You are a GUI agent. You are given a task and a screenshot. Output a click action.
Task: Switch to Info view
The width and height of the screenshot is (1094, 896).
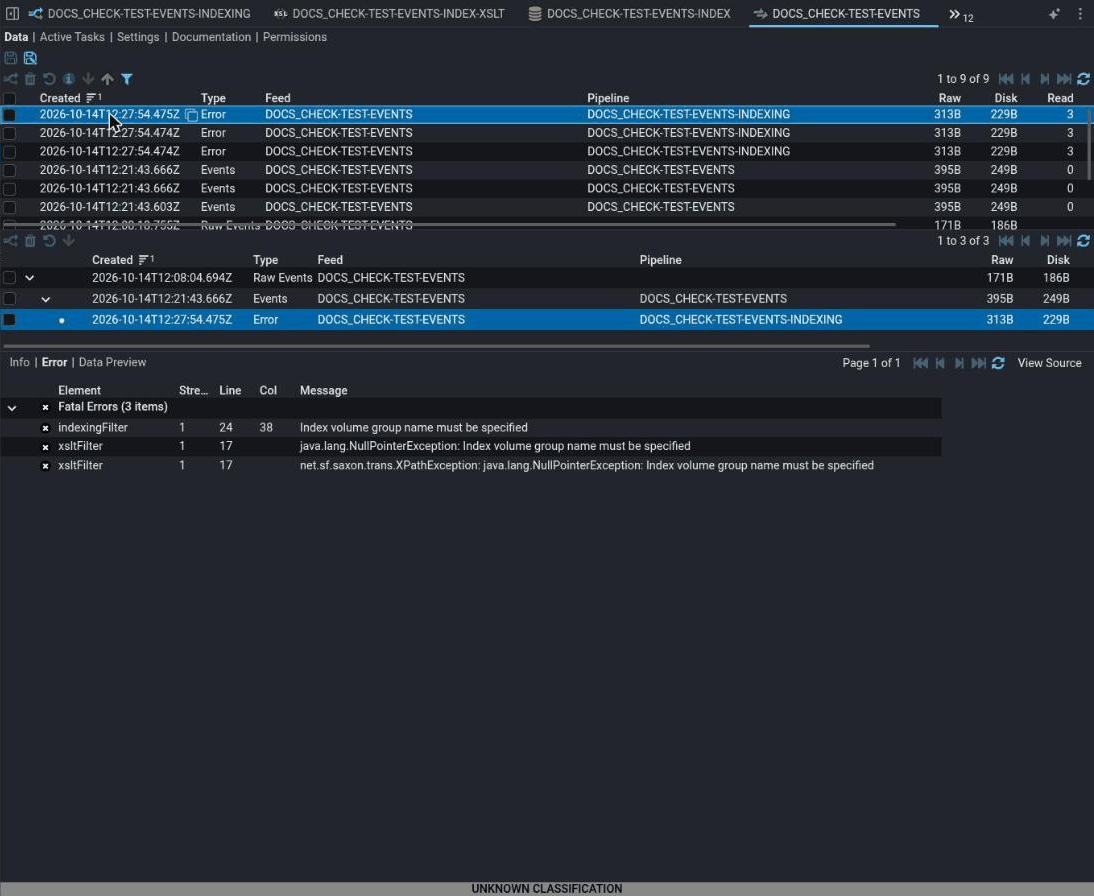pos(20,362)
